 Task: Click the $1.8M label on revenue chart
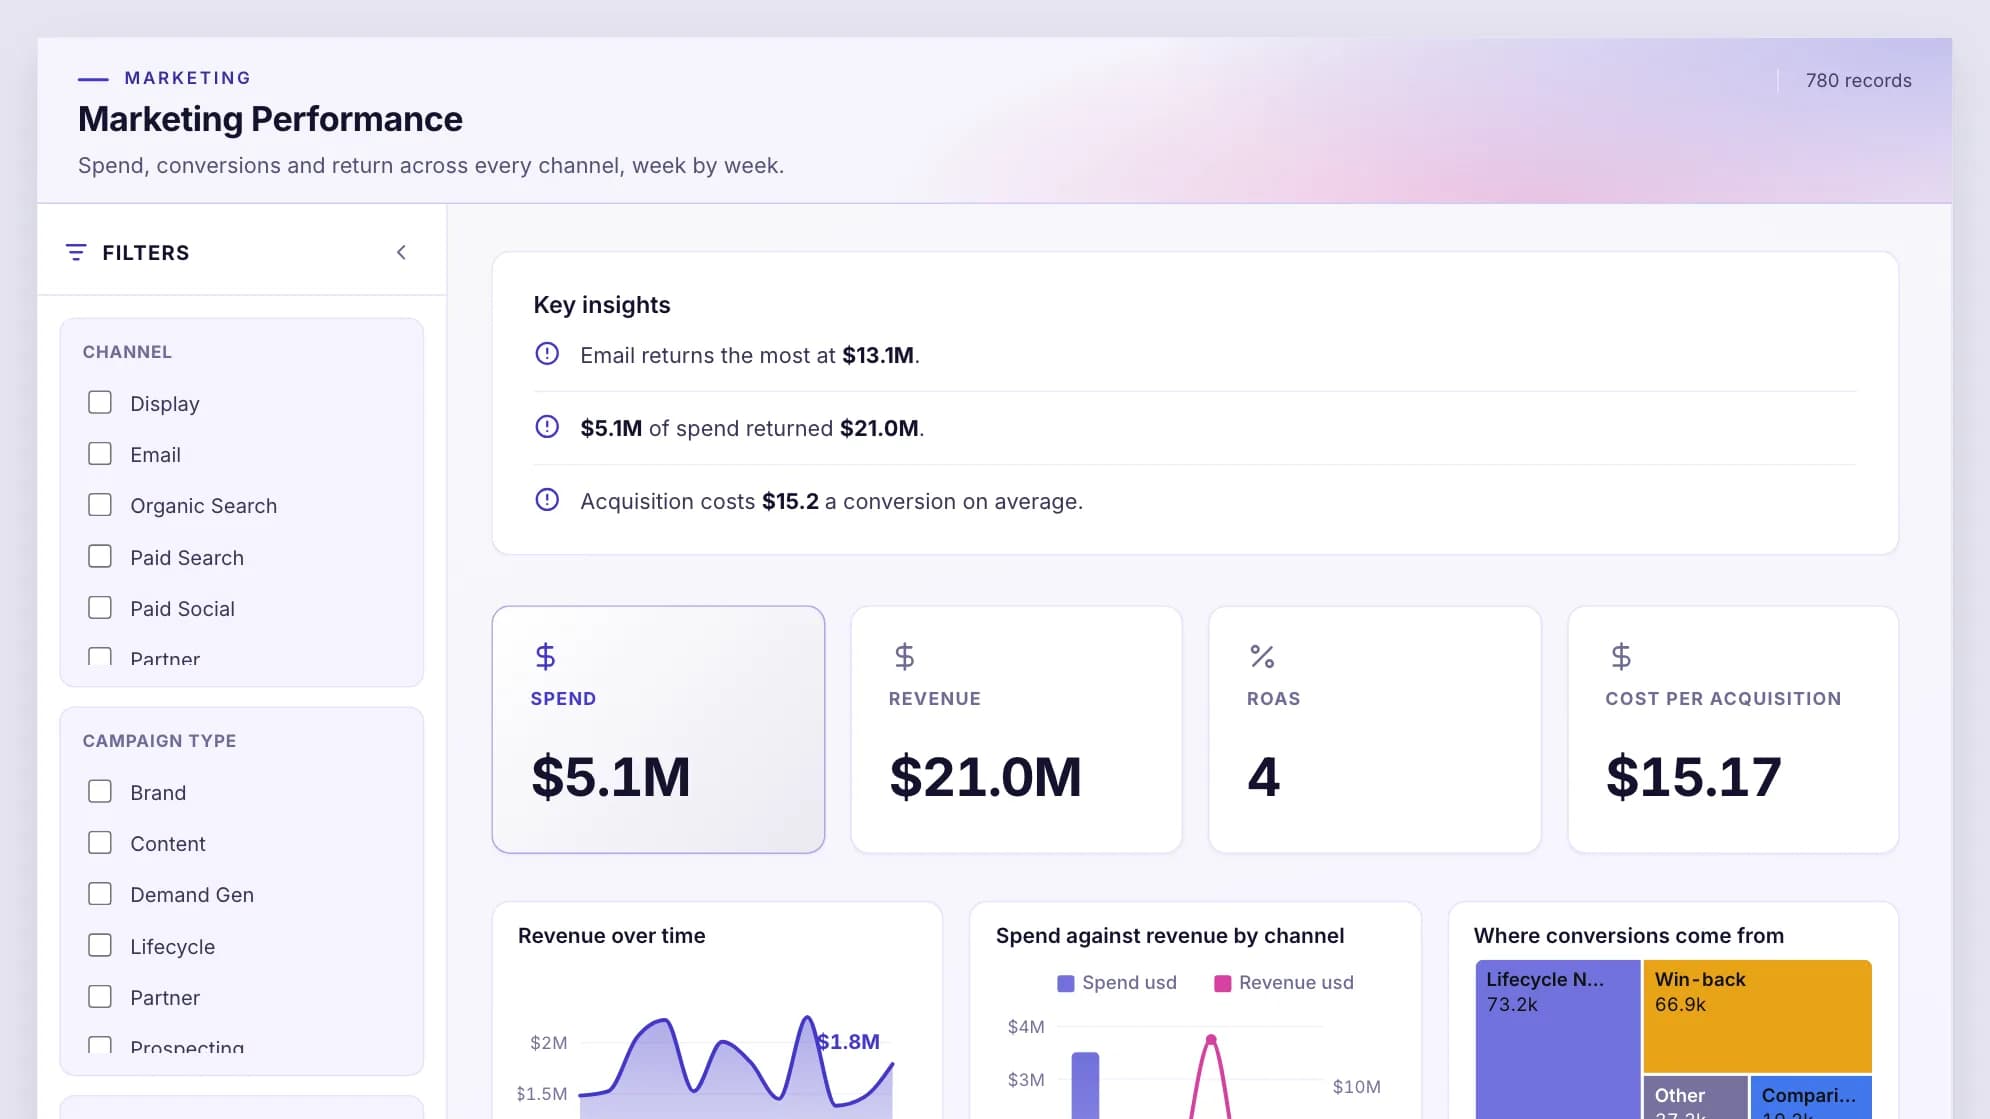[x=848, y=1041]
